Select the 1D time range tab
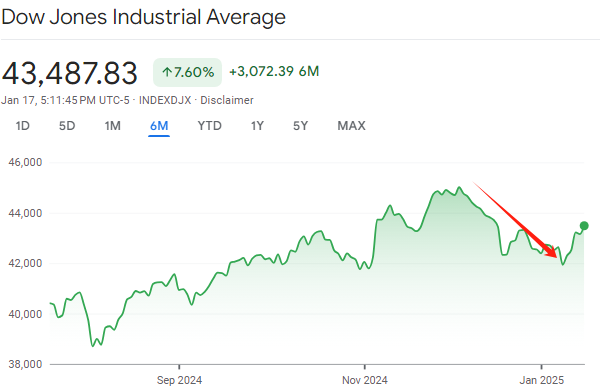Screen dimensions: 600x390 23,126
